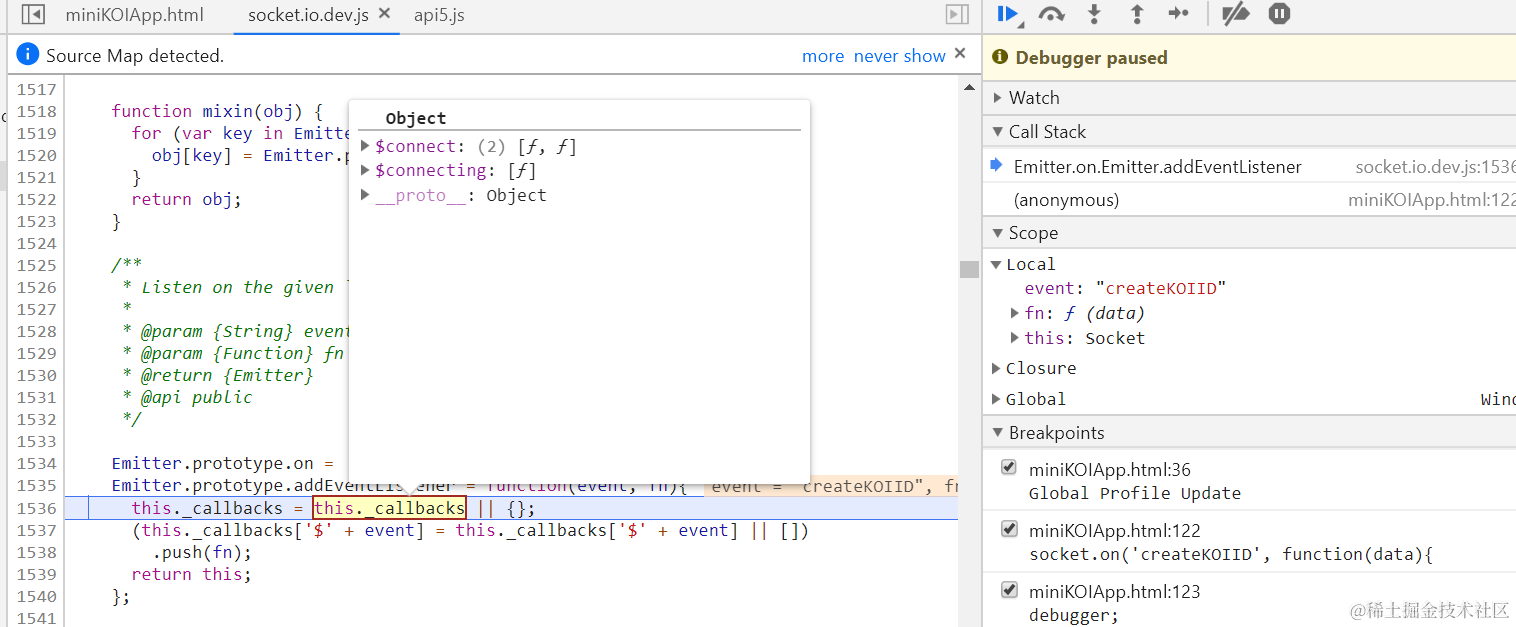Toggle pause on exceptions

tap(1279, 14)
